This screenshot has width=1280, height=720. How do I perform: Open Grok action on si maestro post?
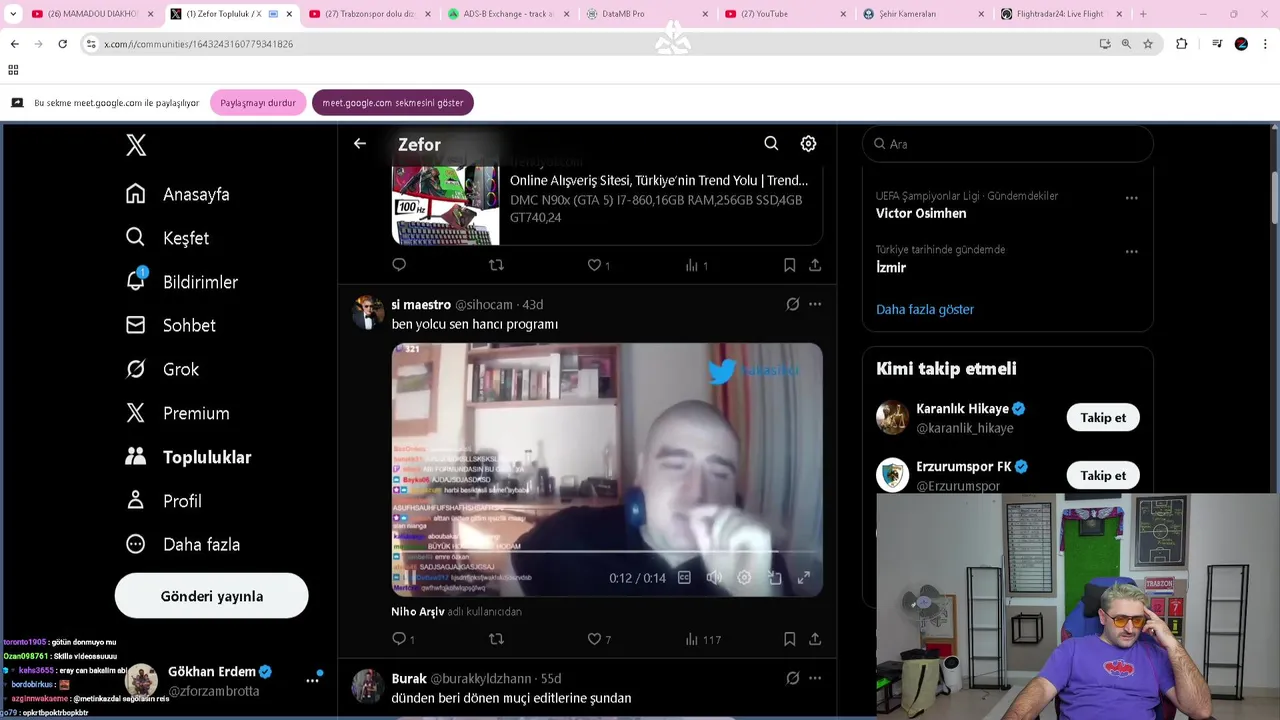tap(792, 304)
